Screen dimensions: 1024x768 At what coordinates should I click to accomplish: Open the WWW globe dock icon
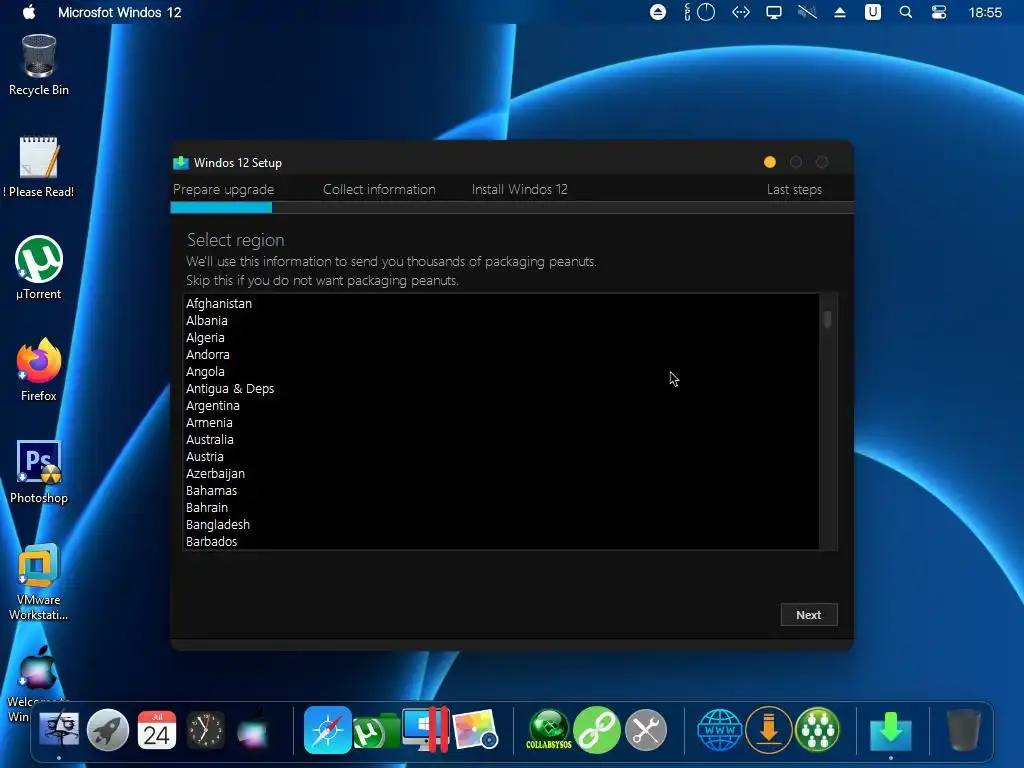point(720,729)
